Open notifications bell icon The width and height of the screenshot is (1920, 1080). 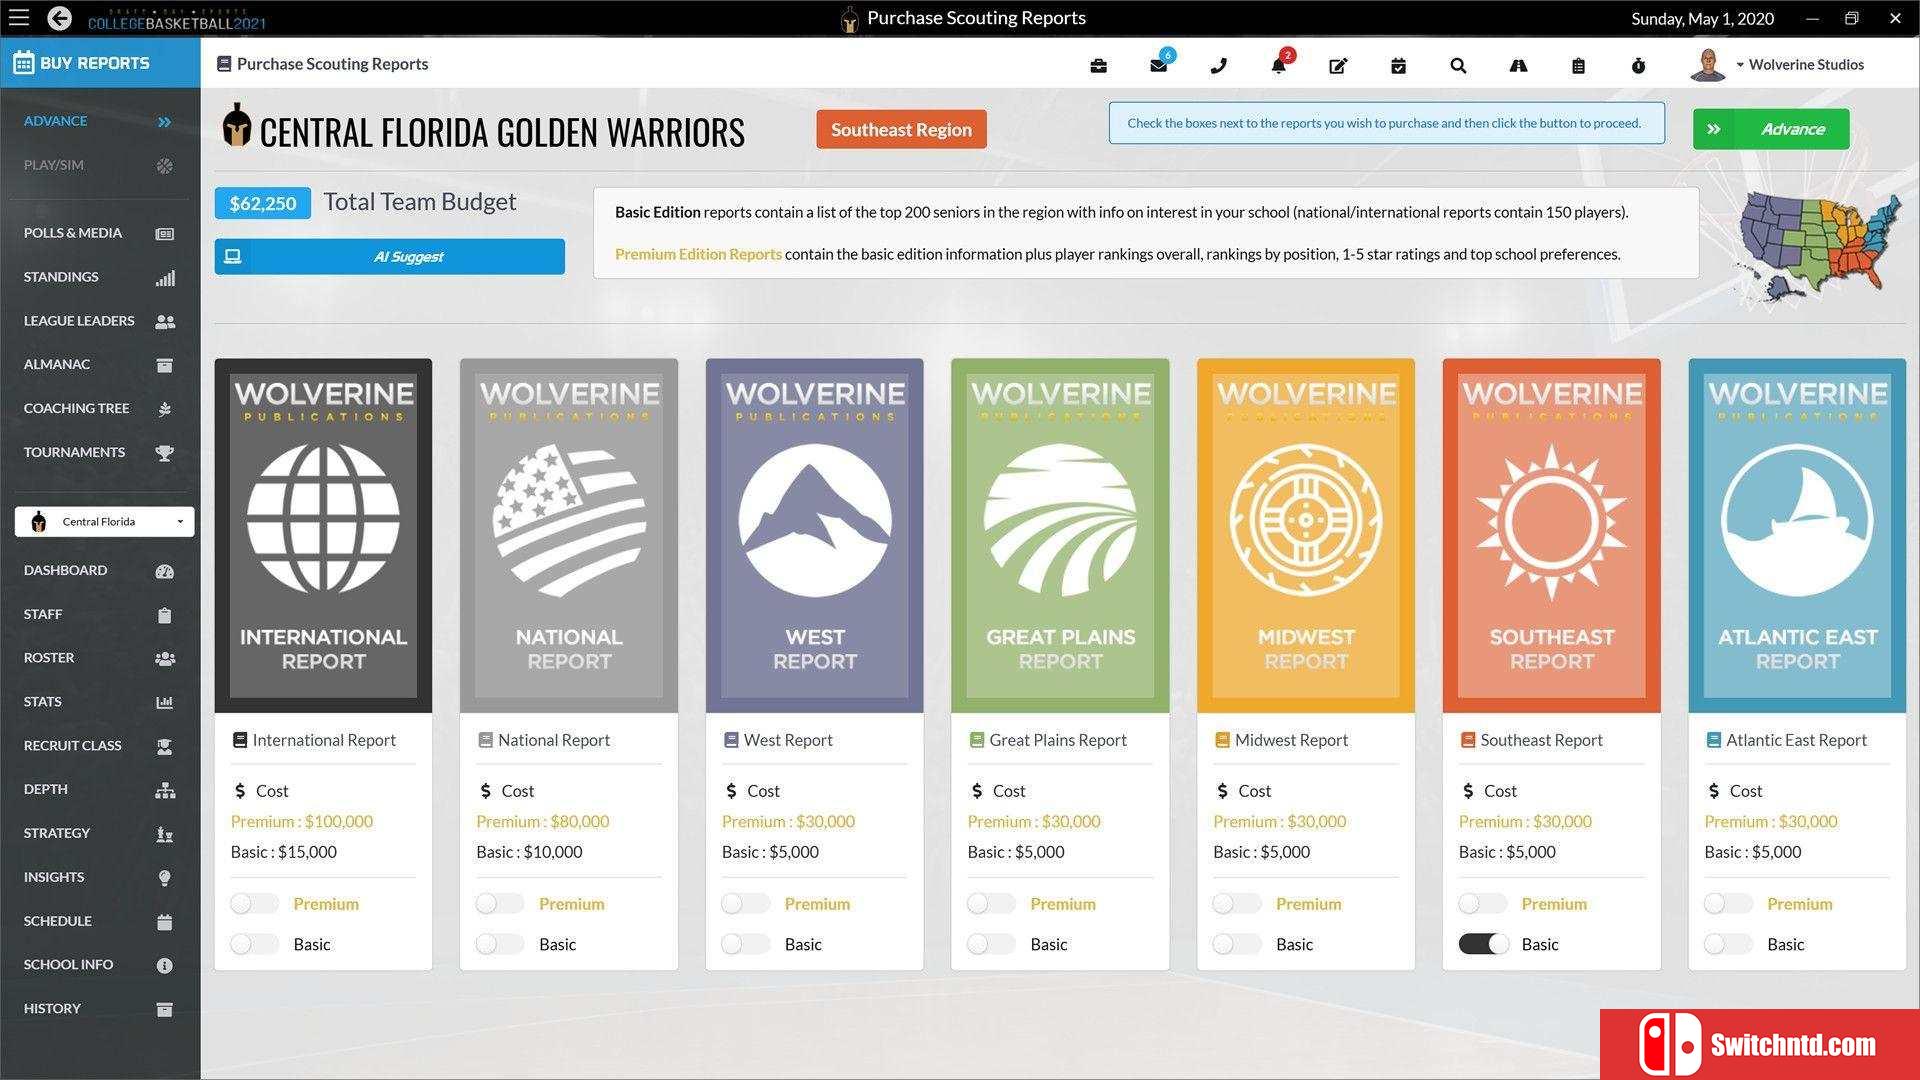pos(1278,66)
